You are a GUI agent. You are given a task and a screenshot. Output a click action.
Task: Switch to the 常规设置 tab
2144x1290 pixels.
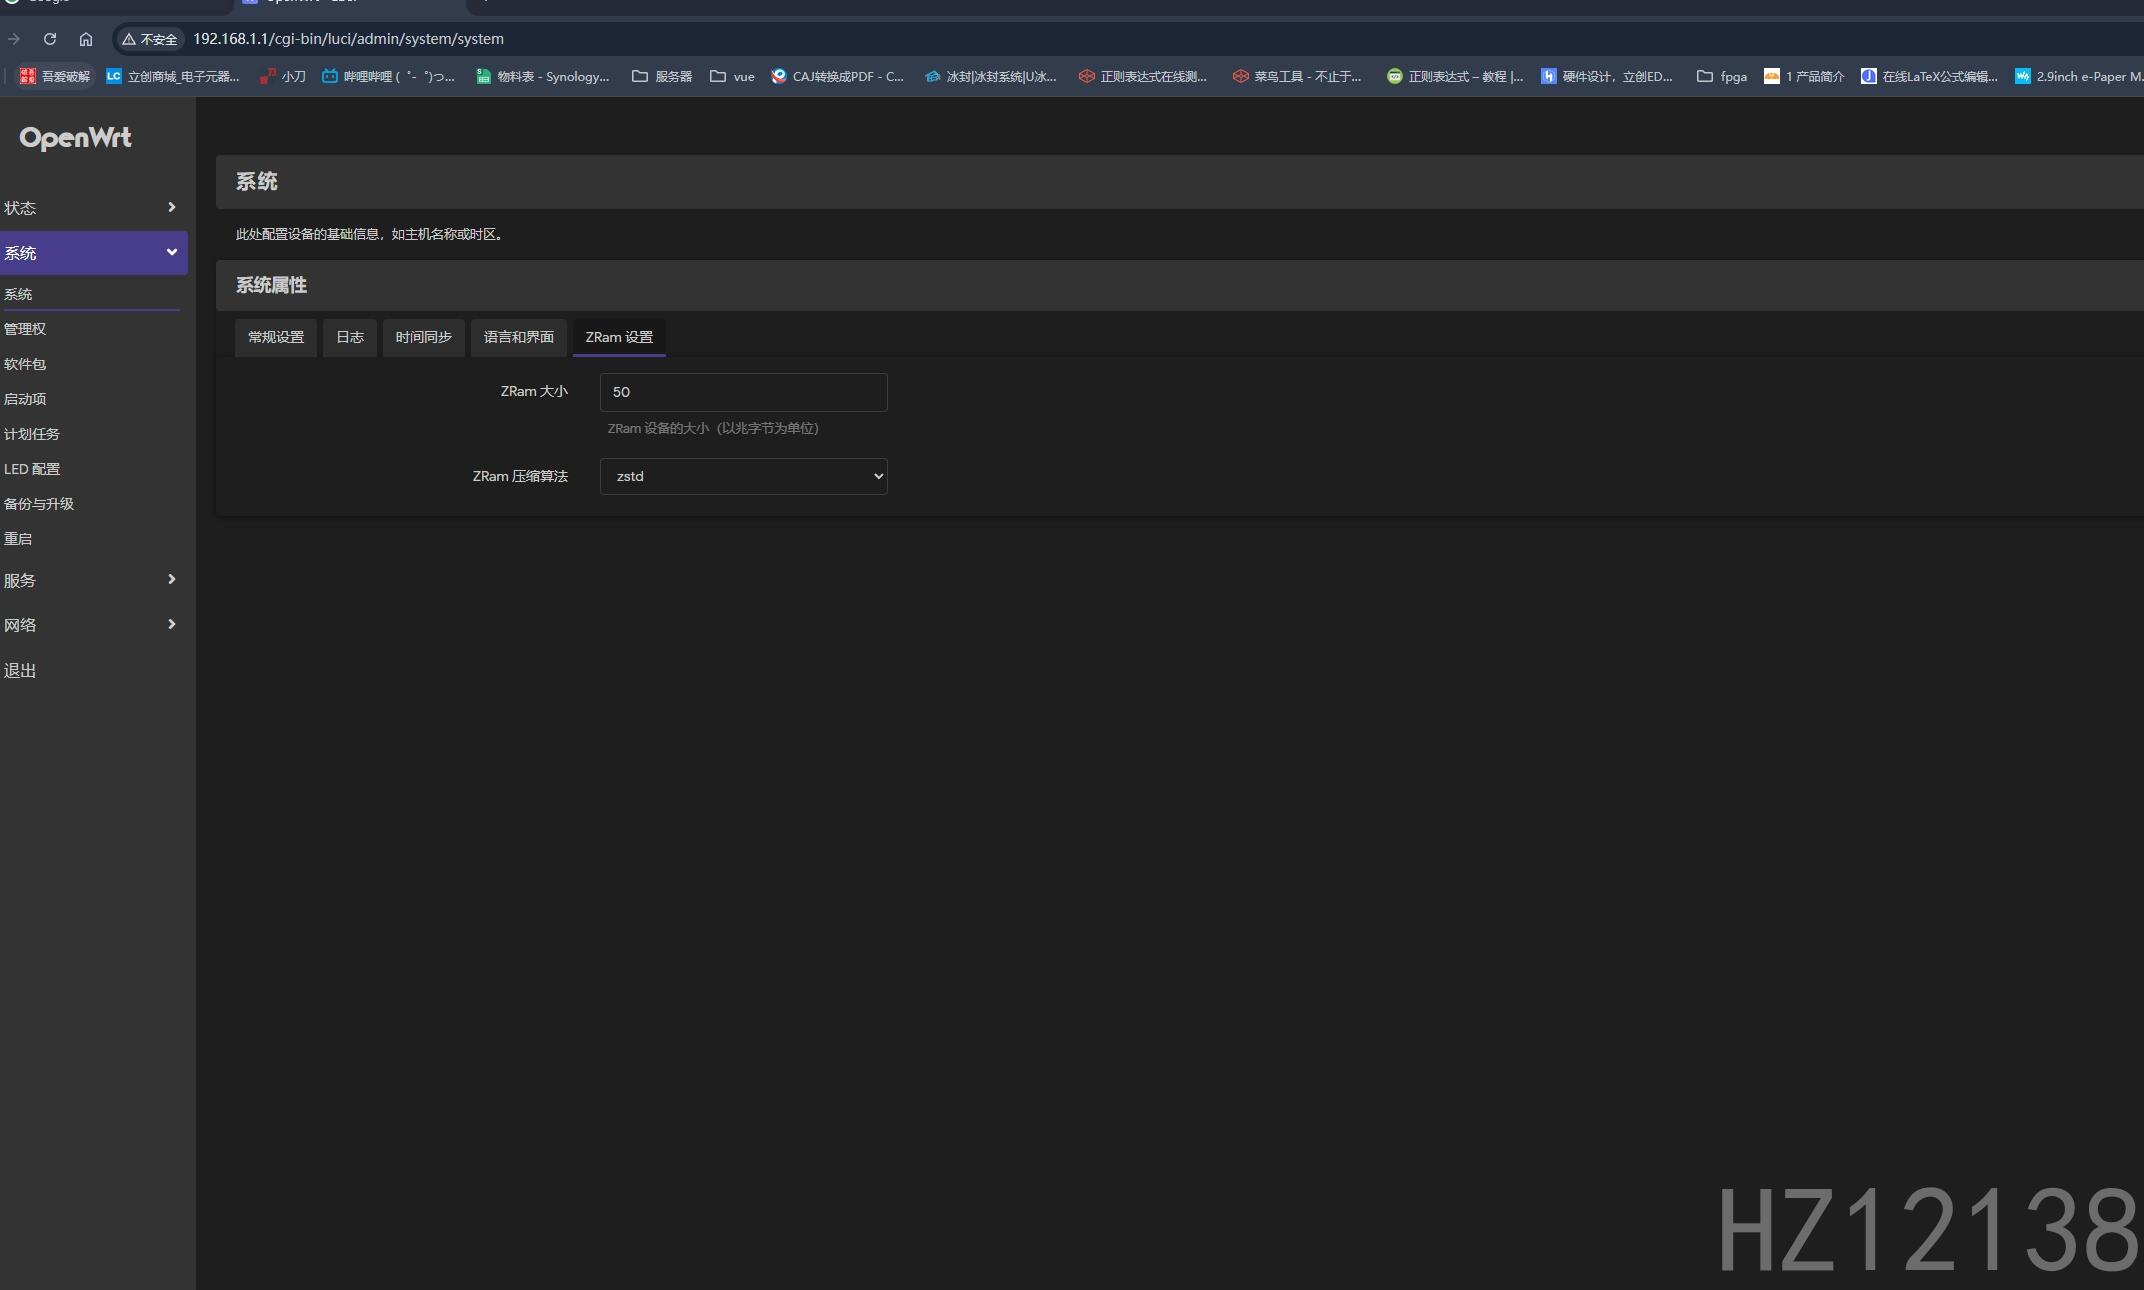(x=276, y=337)
